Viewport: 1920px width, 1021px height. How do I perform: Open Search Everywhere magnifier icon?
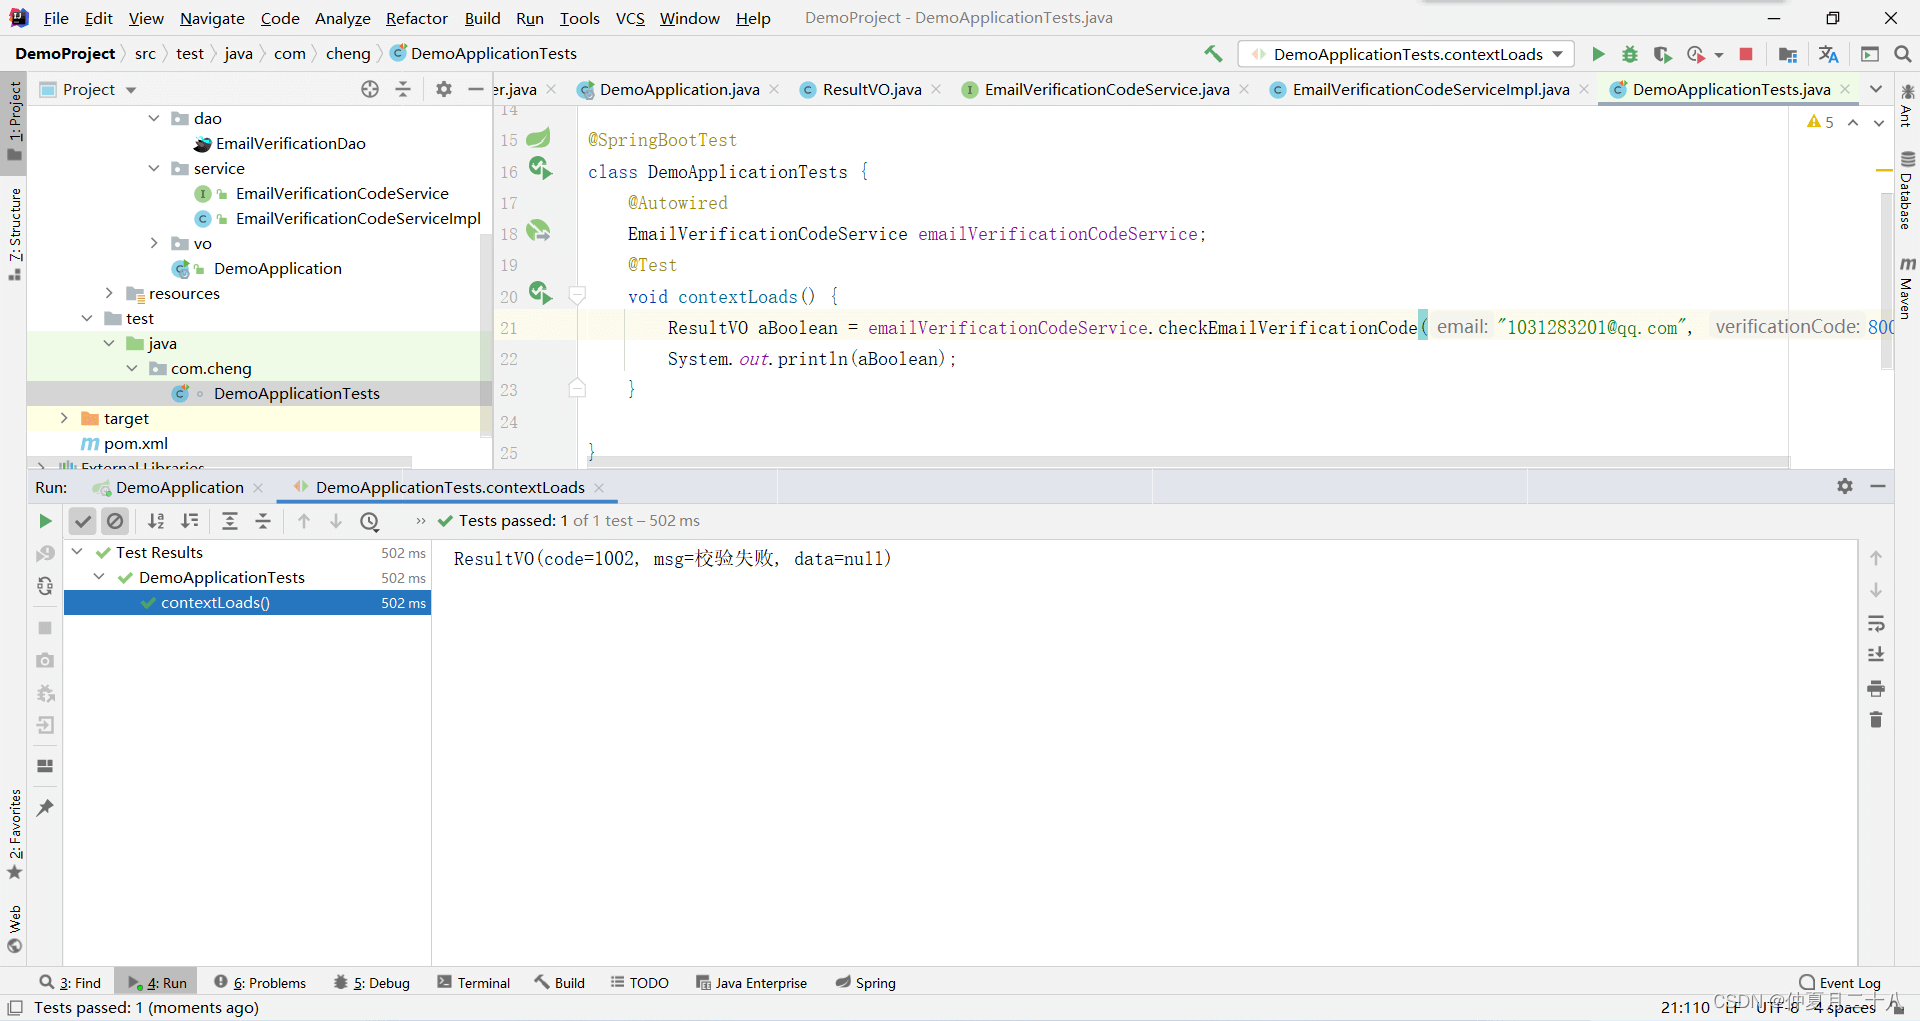coord(1902,54)
